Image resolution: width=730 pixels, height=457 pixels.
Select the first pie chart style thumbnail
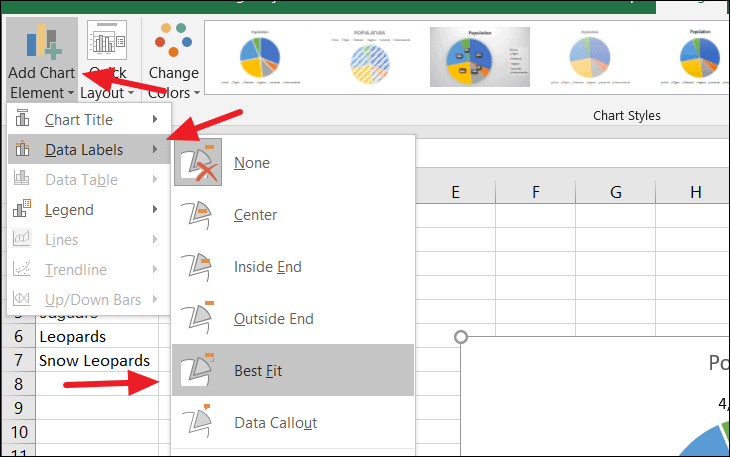(260, 57)
